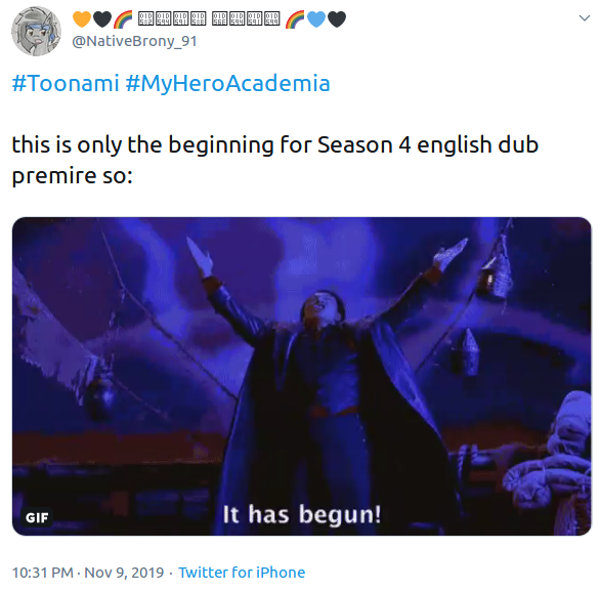Expand the tweet options chevron

[x=584, y=18]
